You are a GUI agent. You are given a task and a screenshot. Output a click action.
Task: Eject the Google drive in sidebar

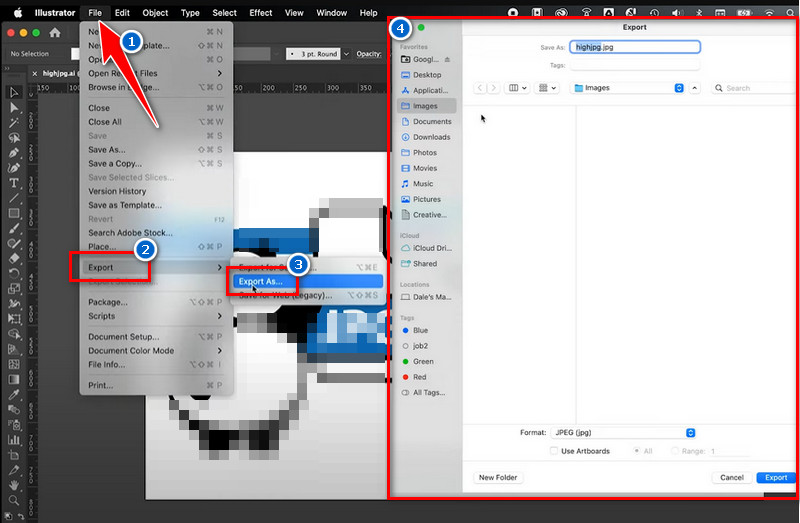(447, 59)
